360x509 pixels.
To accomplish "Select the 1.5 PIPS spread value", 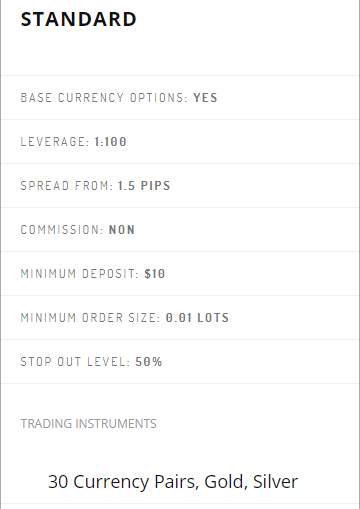I will pos(144,186).
